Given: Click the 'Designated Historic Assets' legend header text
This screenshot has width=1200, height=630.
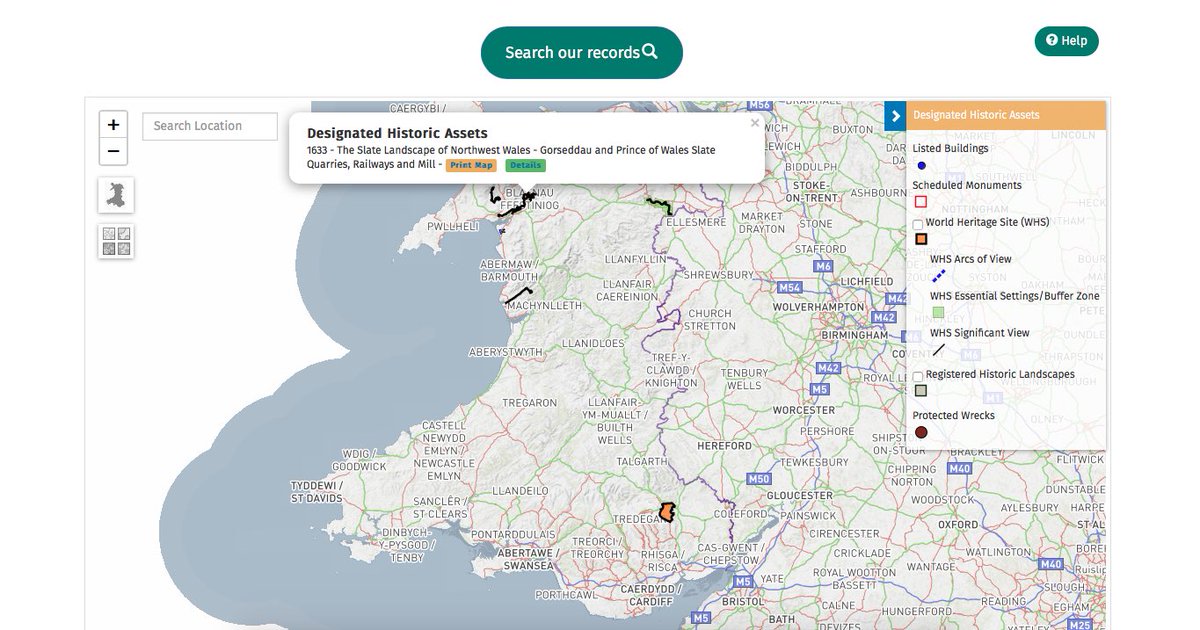Looking at the screenshot, I should (x=976, y=115).
